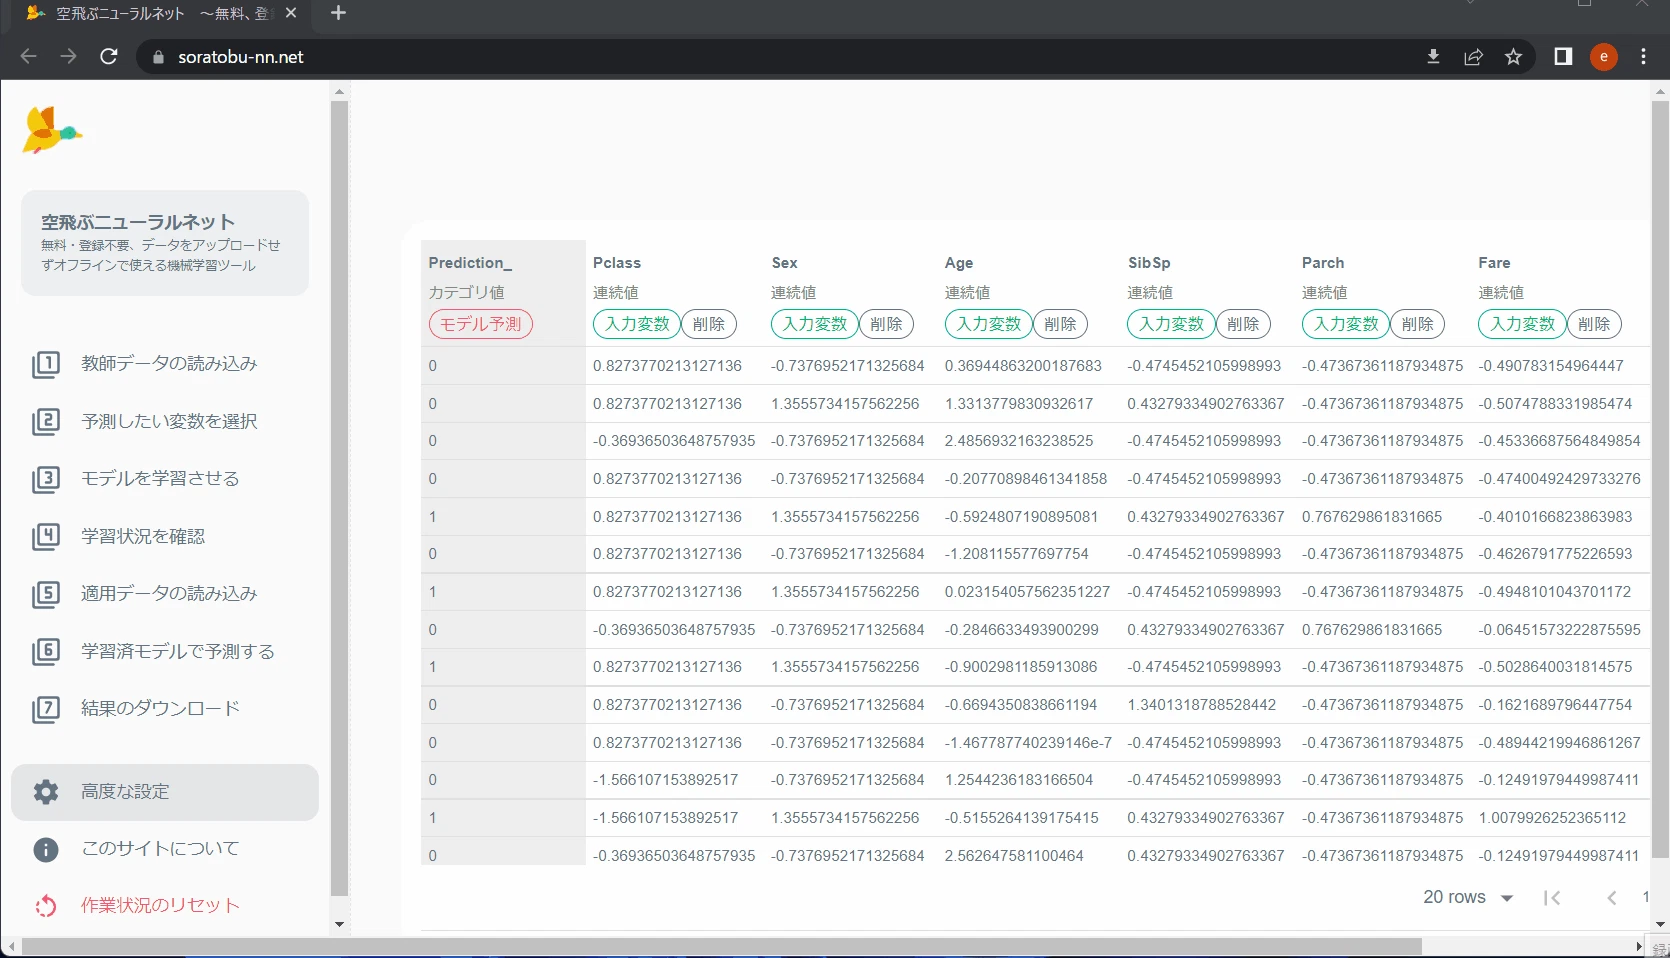Click 削除 button for Fare column
Screen dimensions: 1670x958
1594,324
